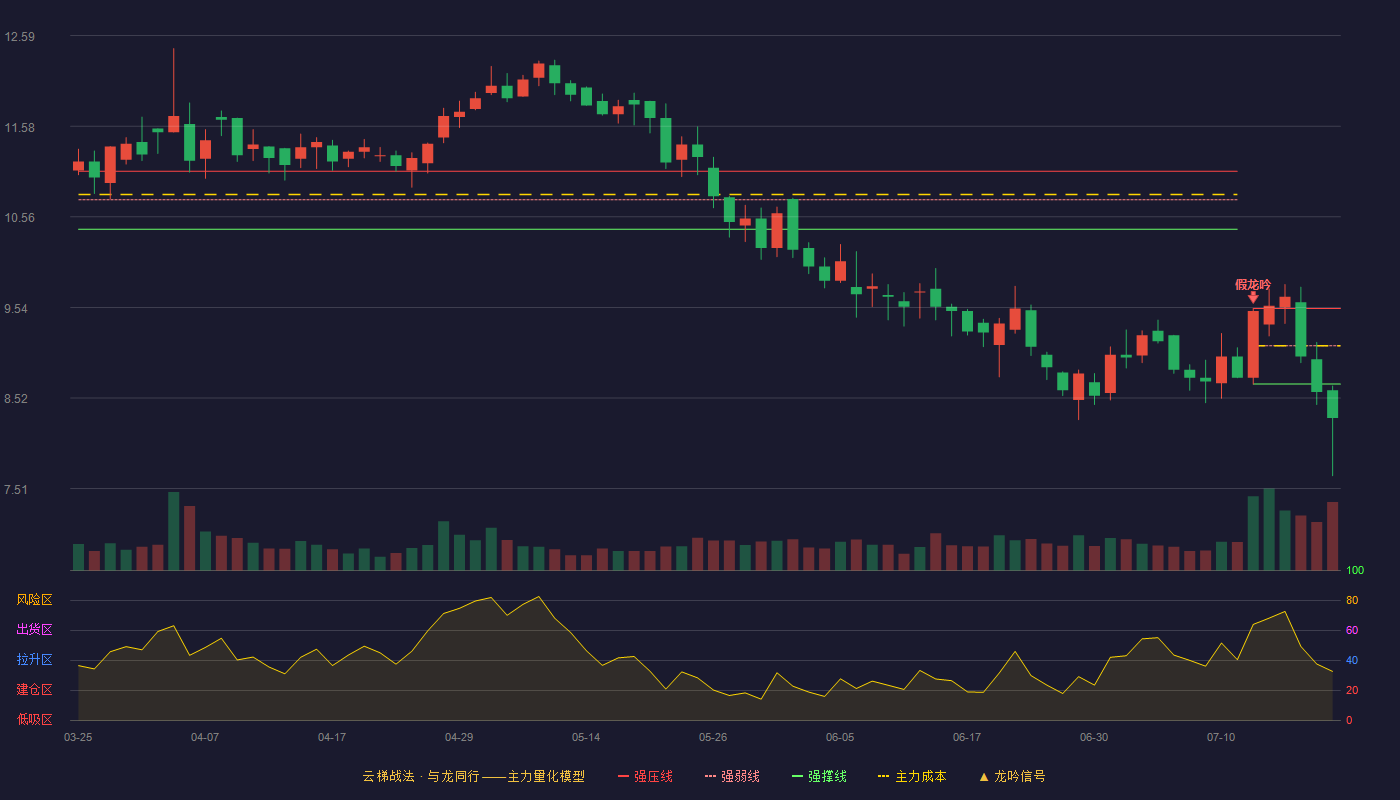Click the 04-29 date label

(x=459, y=737)
